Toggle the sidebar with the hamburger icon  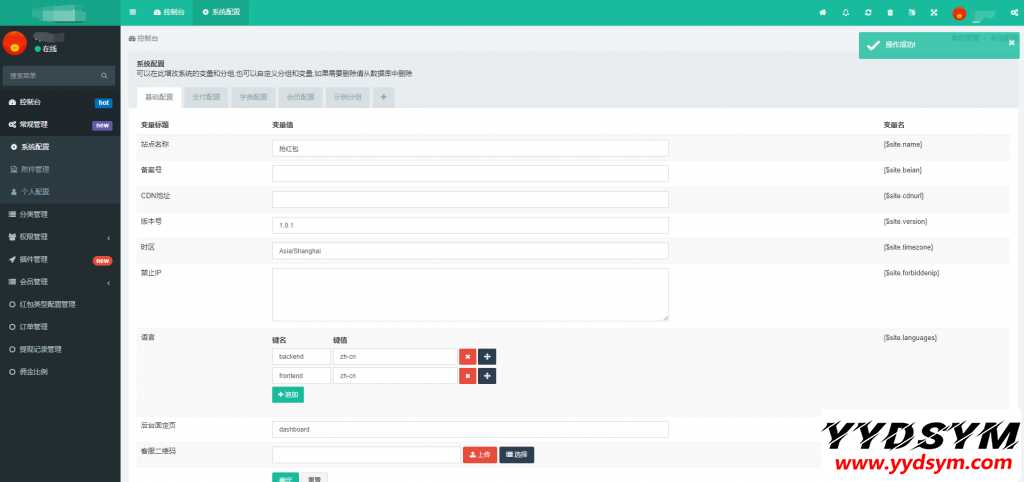133,12
